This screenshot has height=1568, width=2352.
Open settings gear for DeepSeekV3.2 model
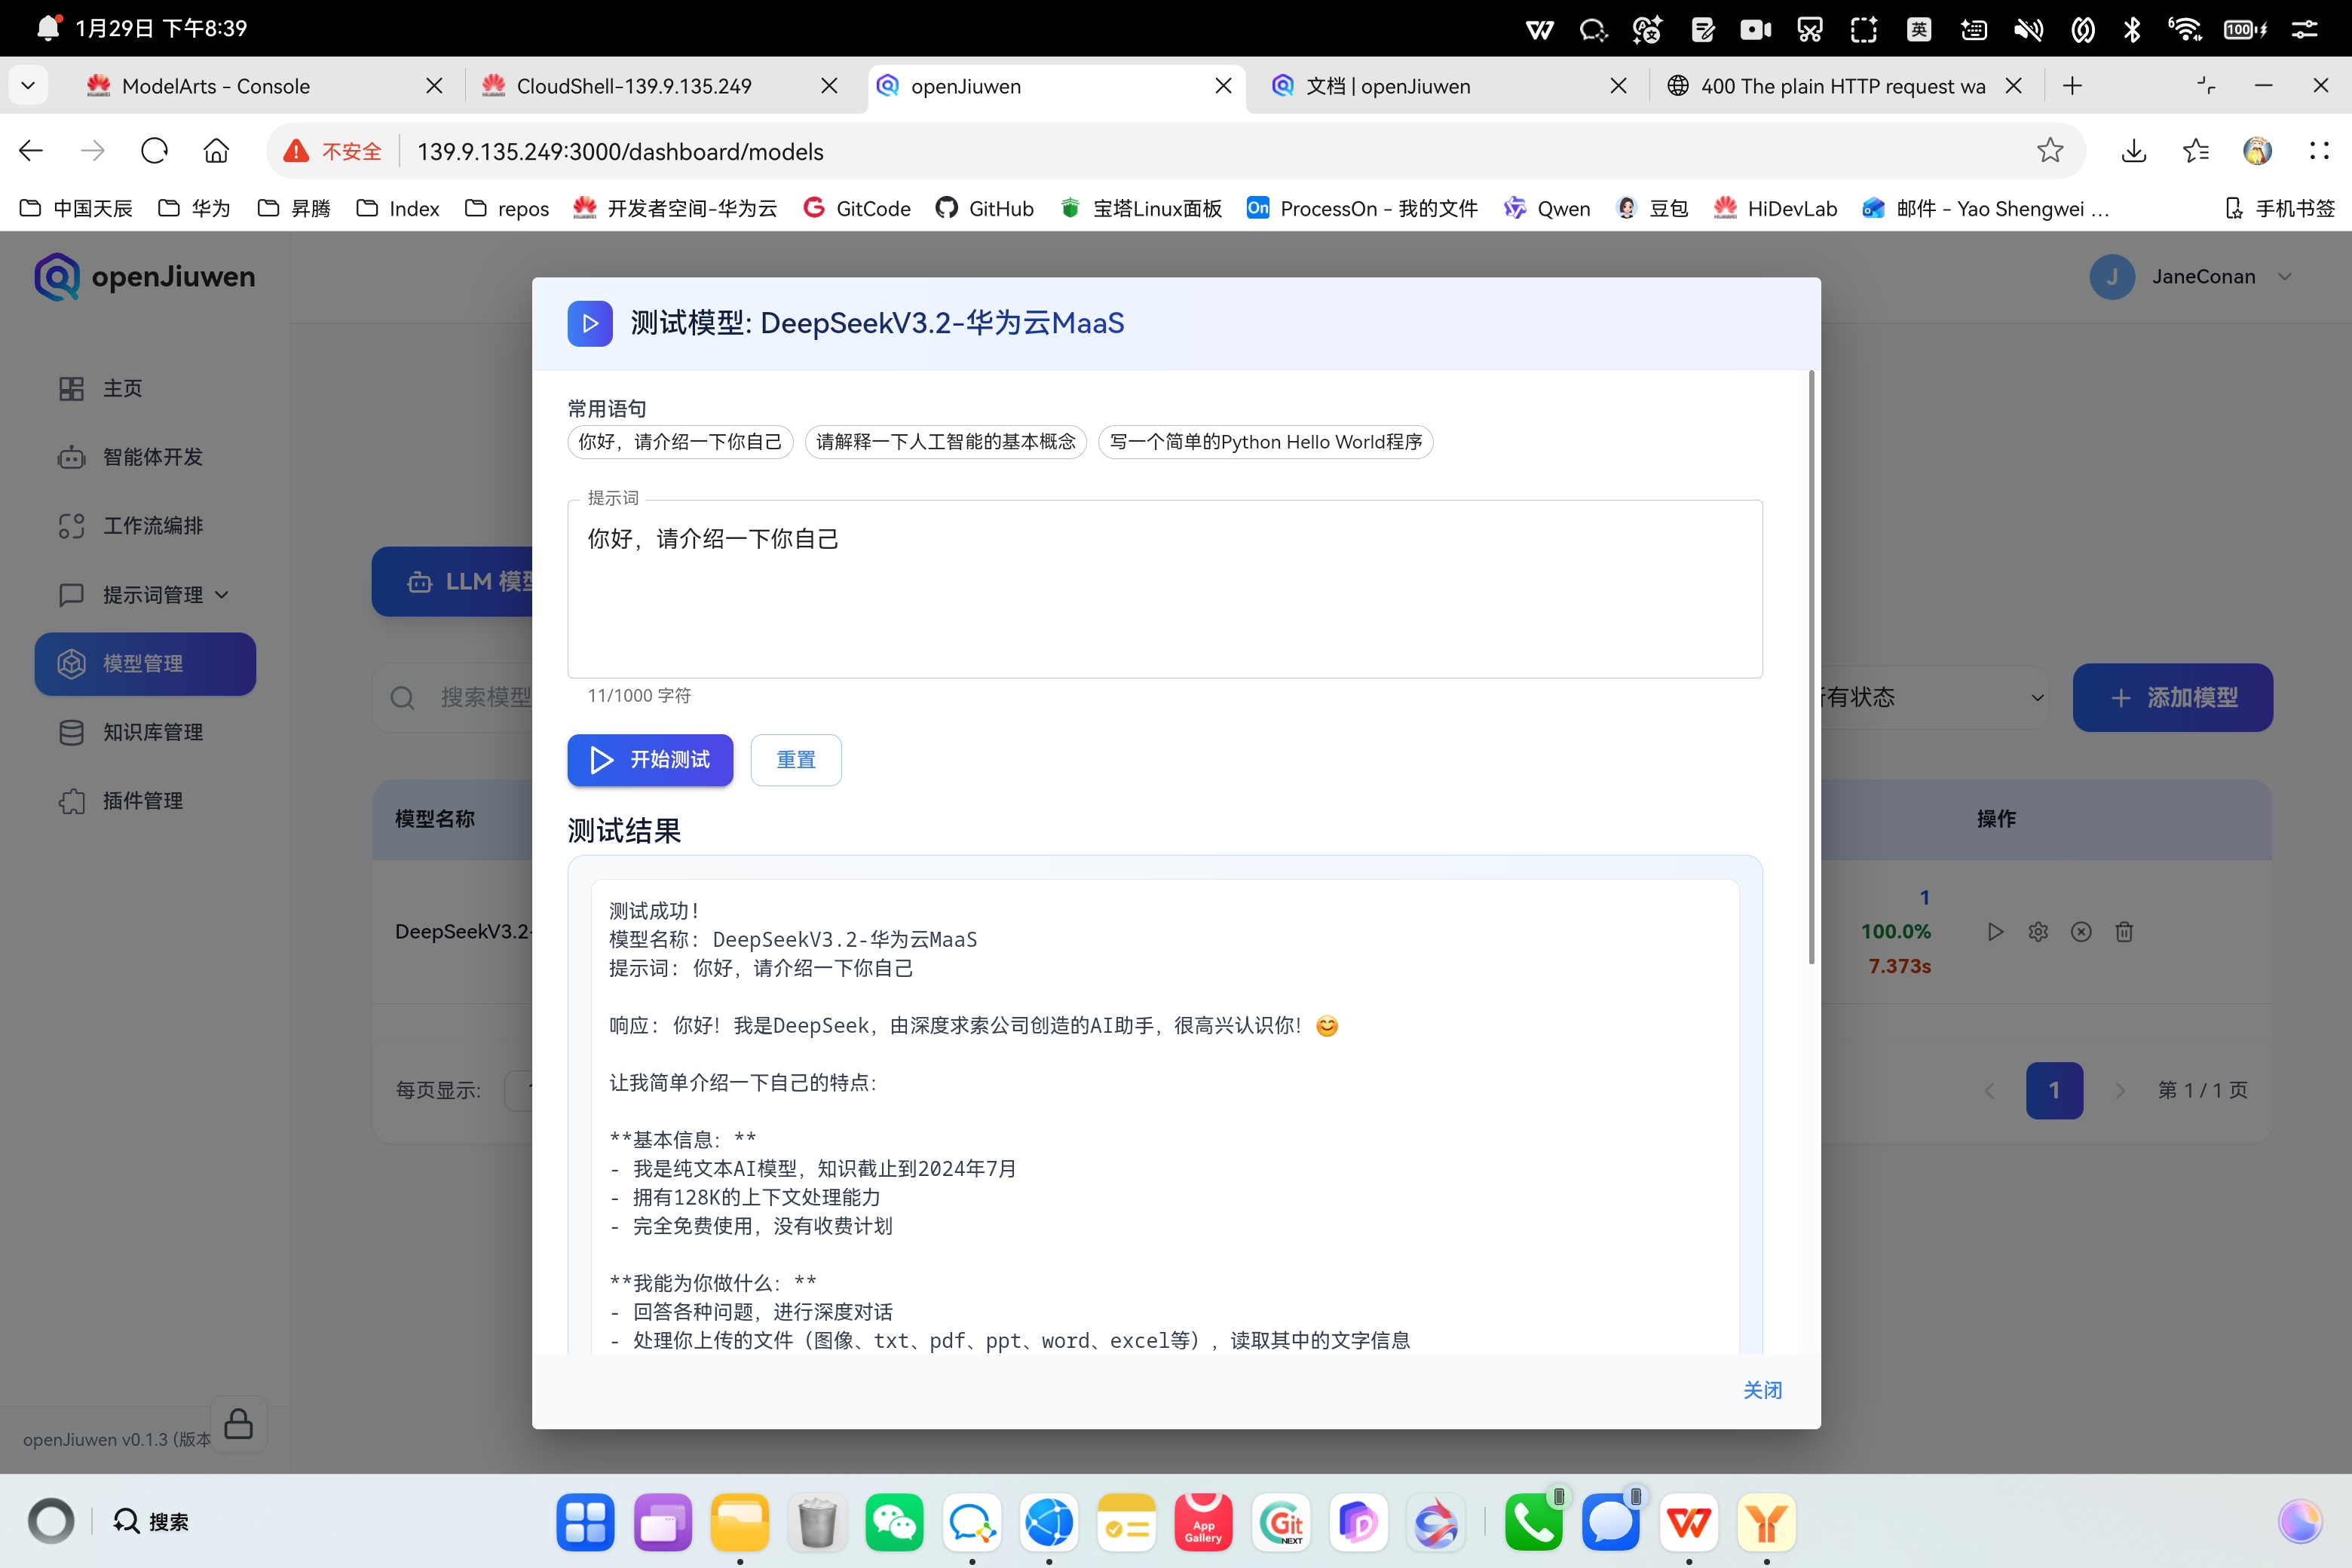coord(2038,932)
